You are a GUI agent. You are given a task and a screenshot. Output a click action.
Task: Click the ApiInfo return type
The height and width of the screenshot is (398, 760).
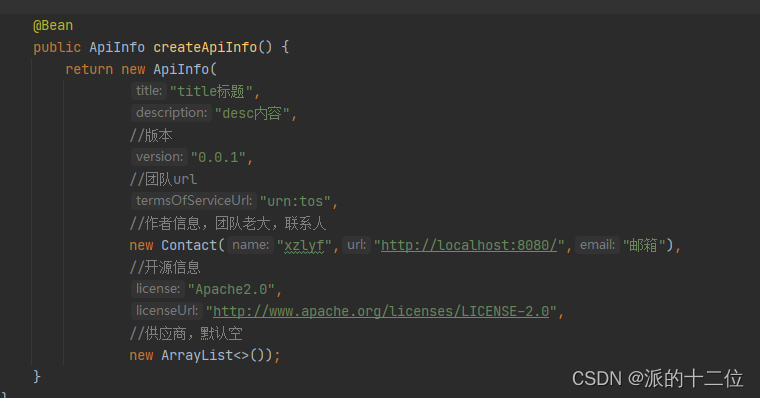(x=117, y=47)
